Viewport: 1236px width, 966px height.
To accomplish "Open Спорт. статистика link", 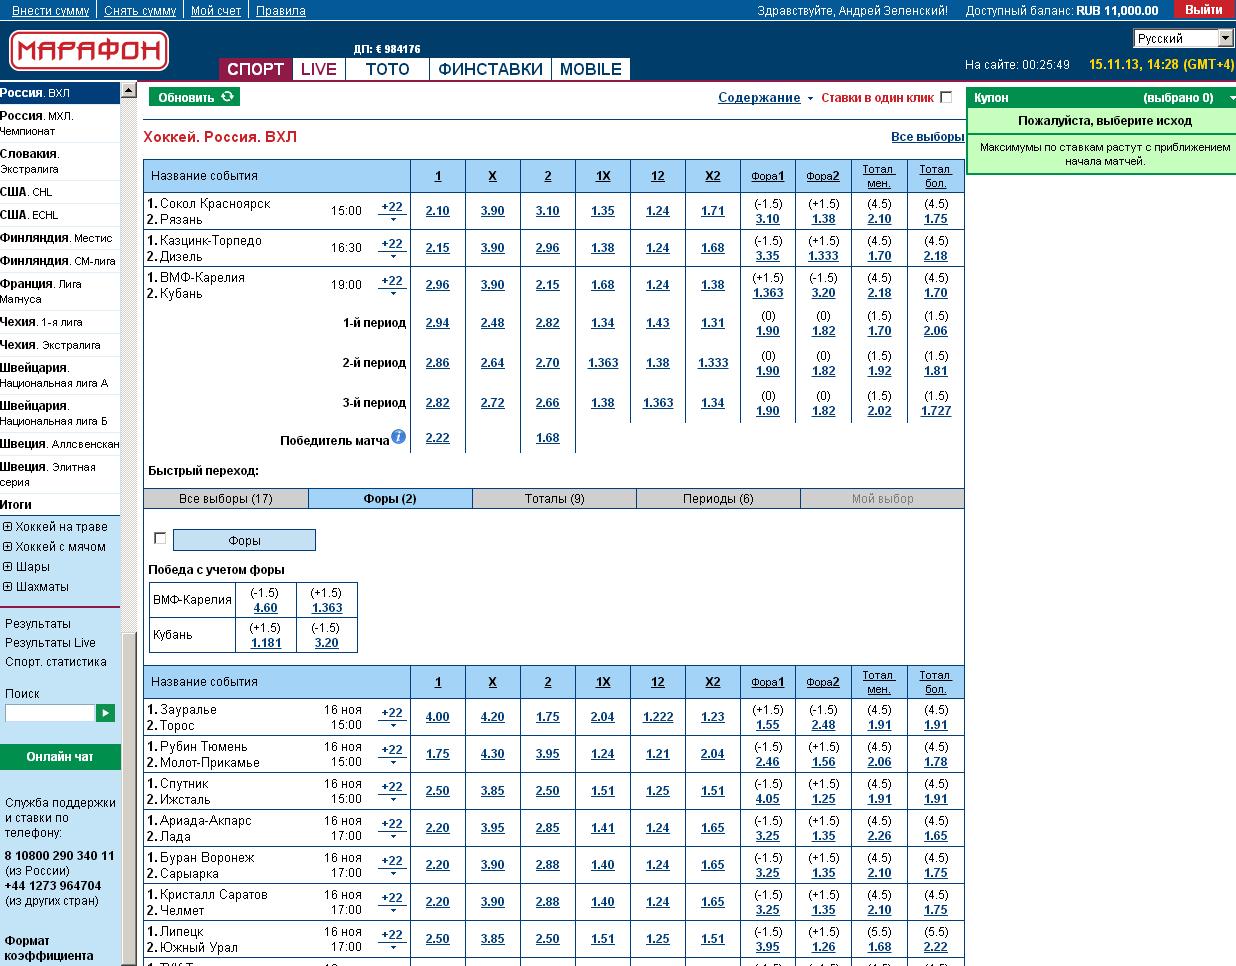I will click(55, 662).
